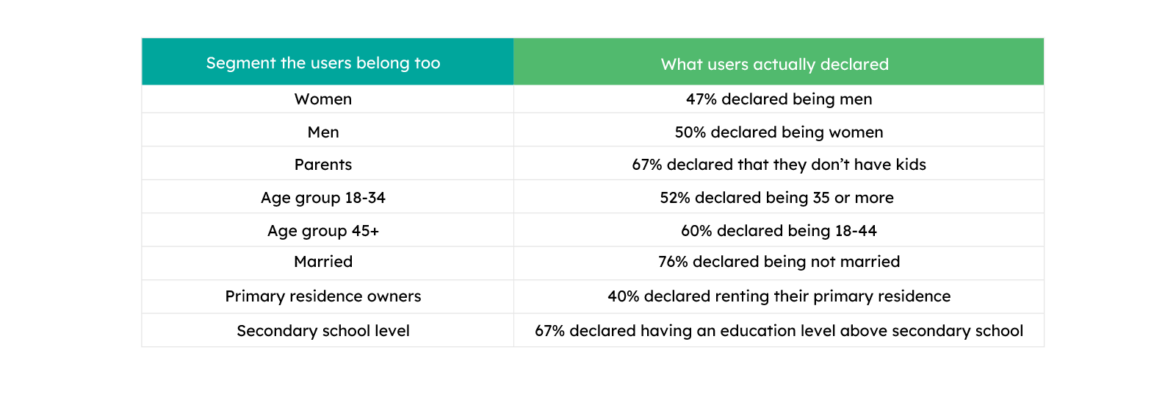The image size is (1176, 403).
Task: Click the 'Secondary school level' cell
Action: (x=323, y=330)
